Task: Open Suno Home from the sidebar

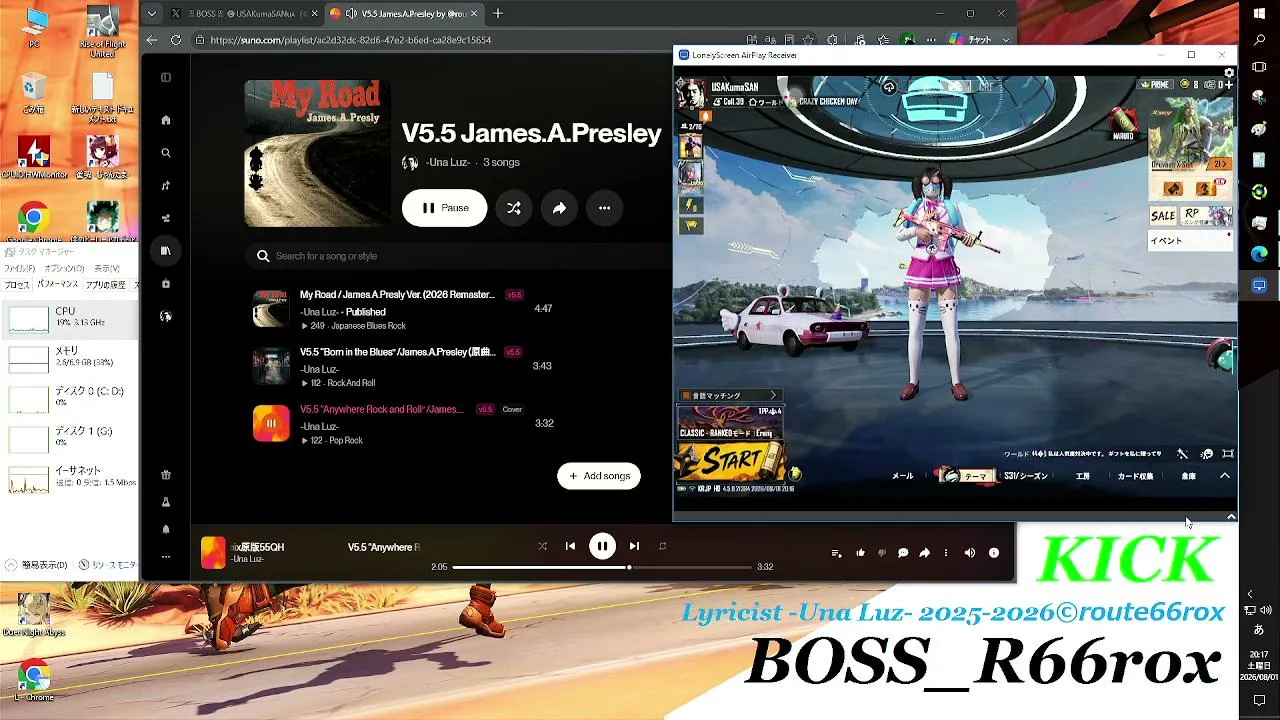Action: 166,120
